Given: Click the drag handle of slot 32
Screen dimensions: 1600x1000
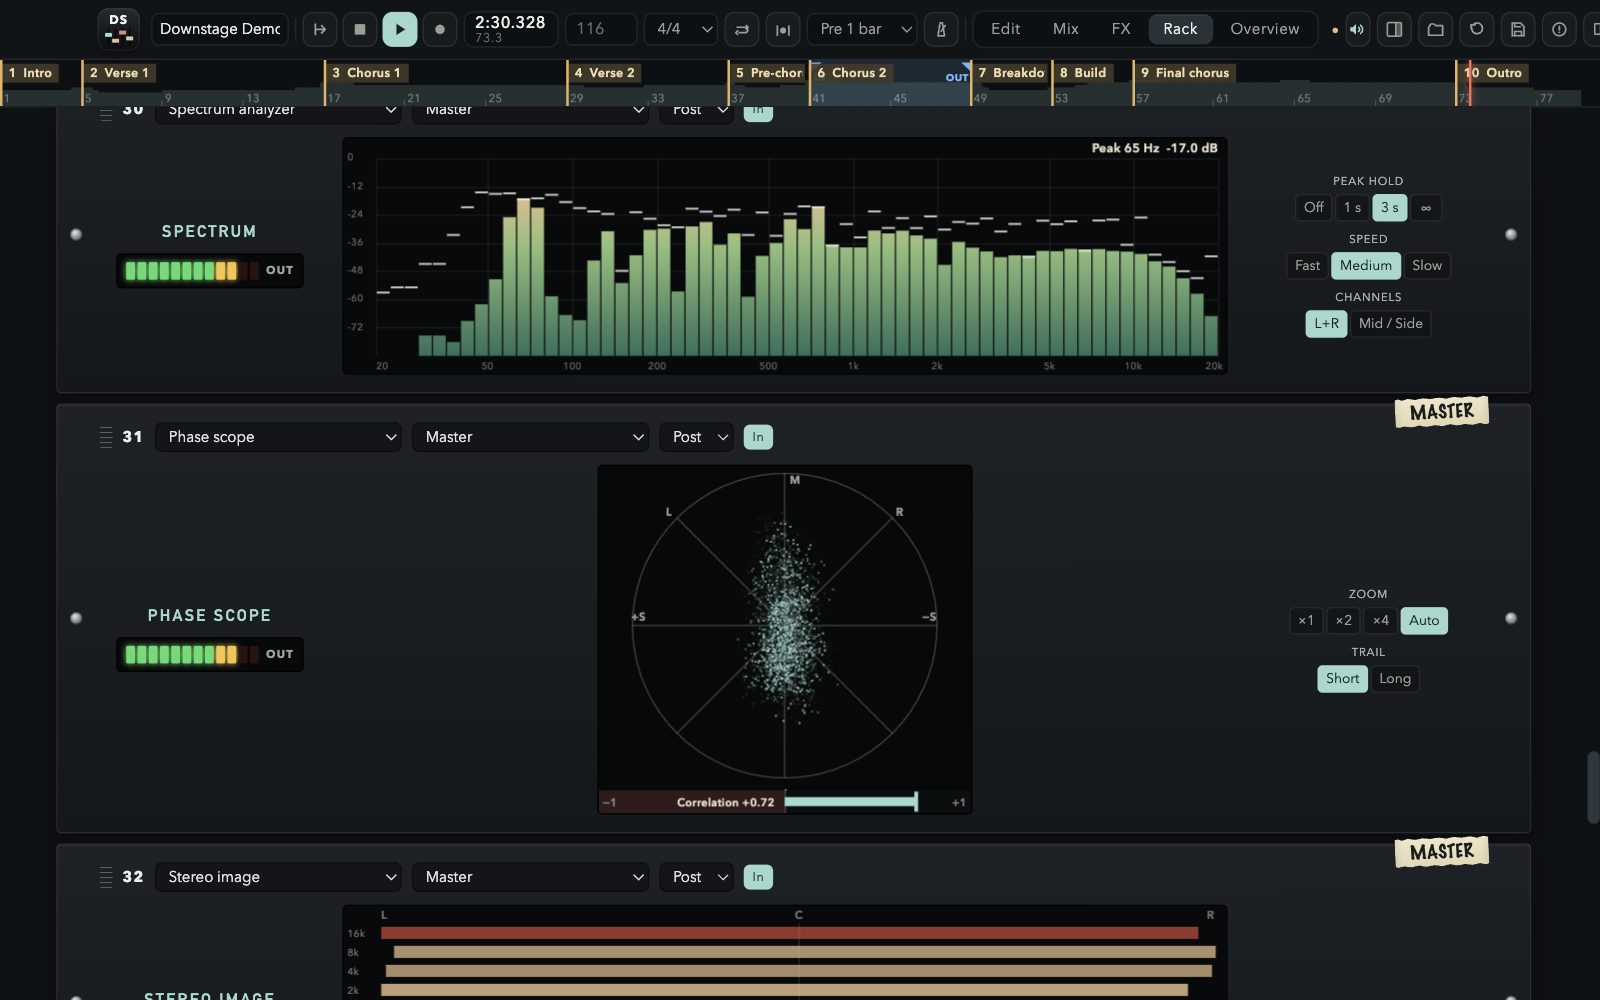Looking at the screenshot, I should [106, 877].
